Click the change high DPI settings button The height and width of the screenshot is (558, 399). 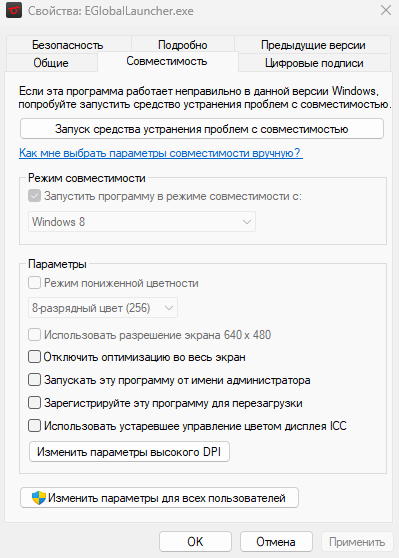tap(129, 452)
